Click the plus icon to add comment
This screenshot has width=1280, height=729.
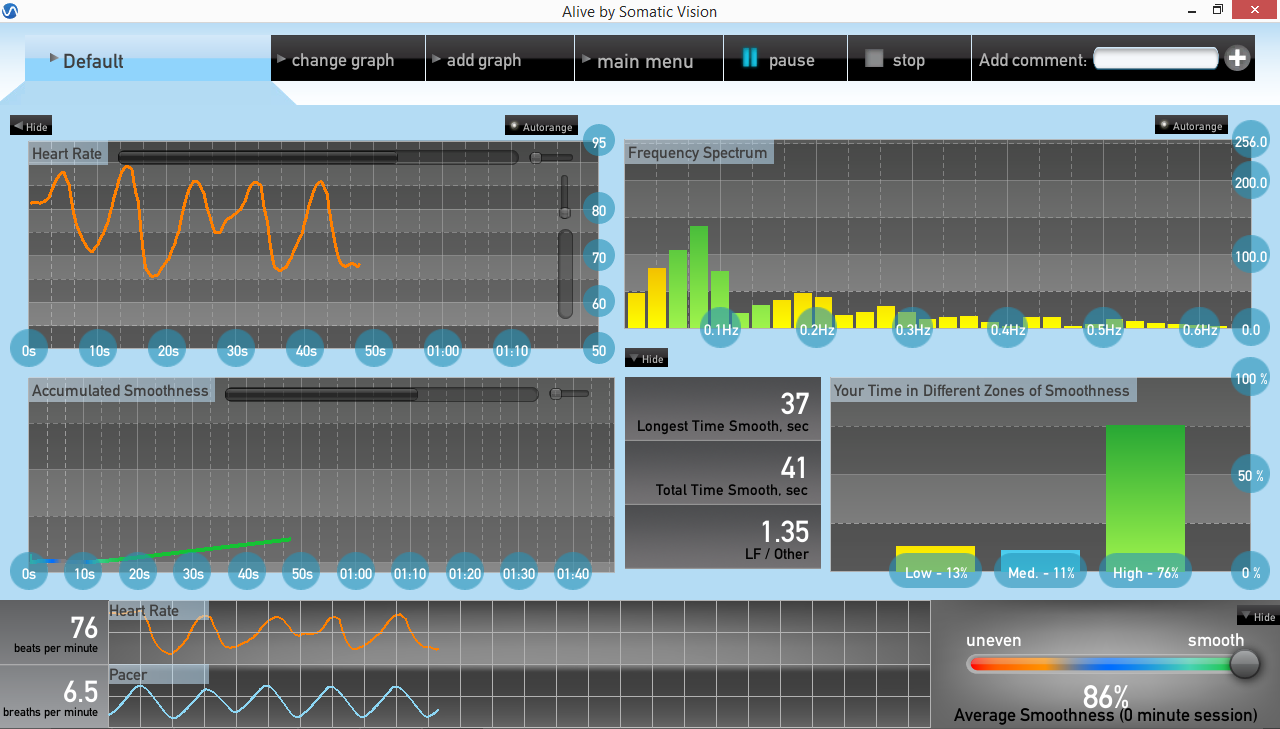point(1237,58)
